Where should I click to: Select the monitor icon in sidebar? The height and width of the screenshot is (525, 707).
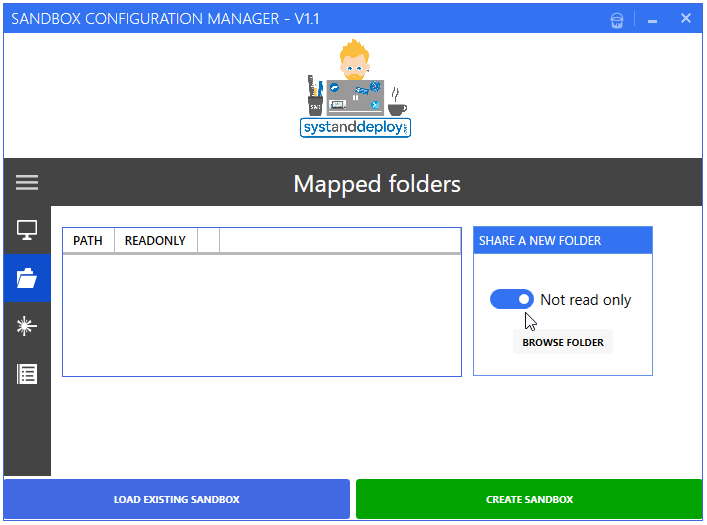pyautogui.click(x=27, y=230)
